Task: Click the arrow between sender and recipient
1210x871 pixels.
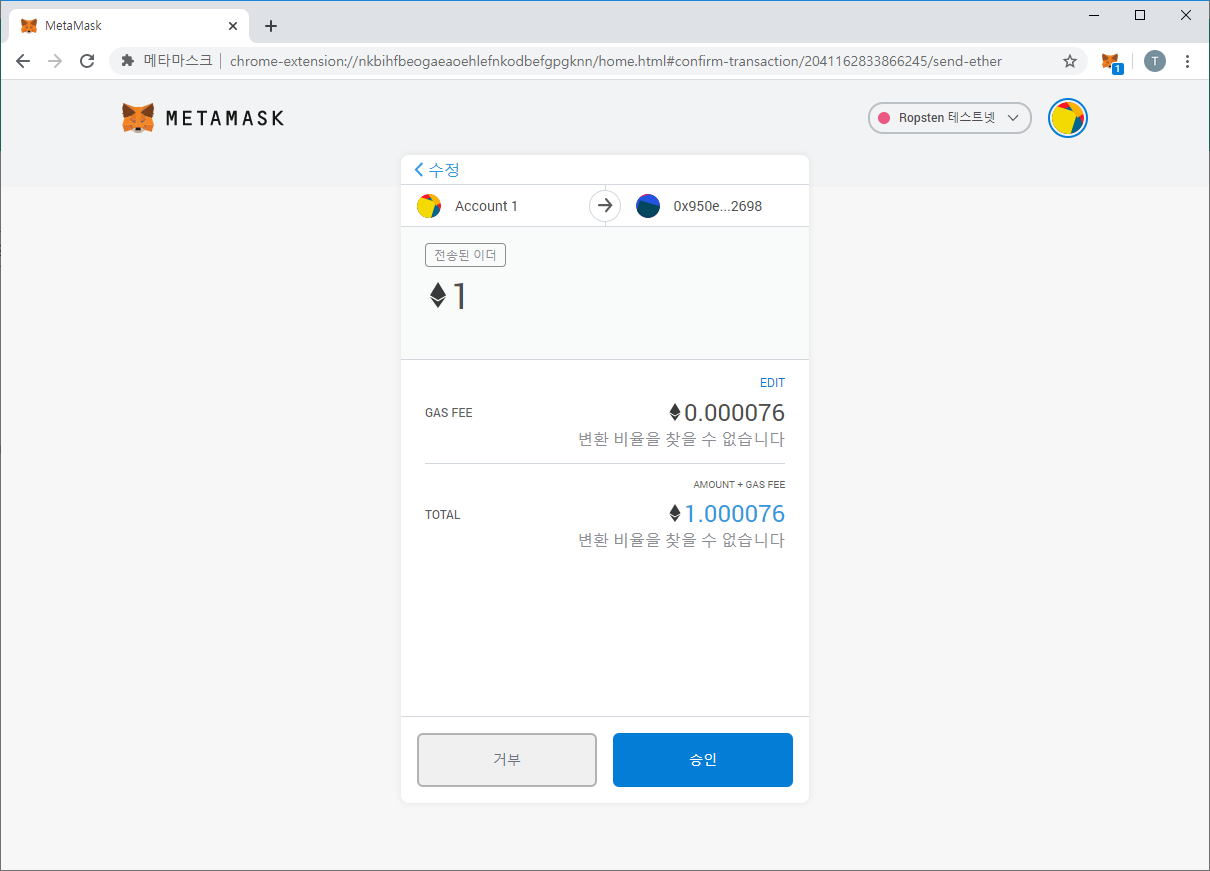Action: pos(604,206)
